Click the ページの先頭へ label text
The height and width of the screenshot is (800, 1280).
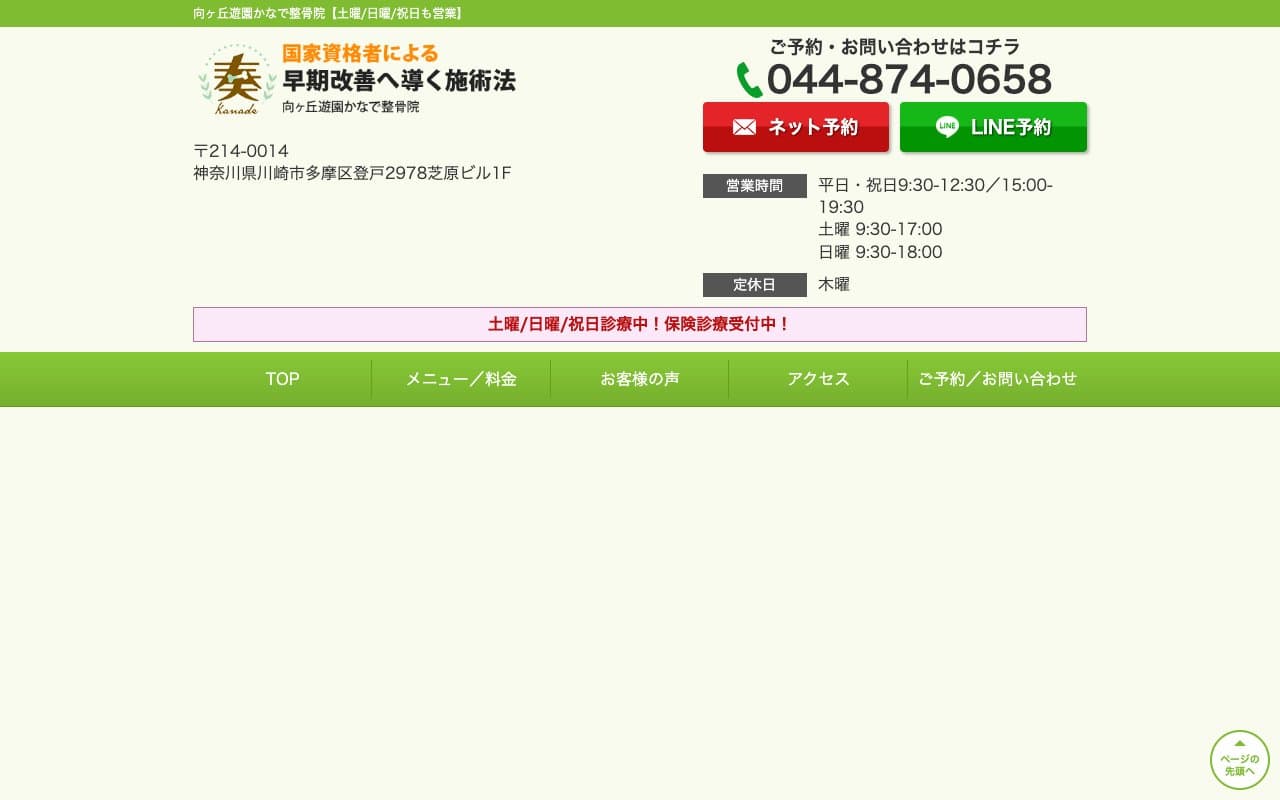pos(1240,765)
